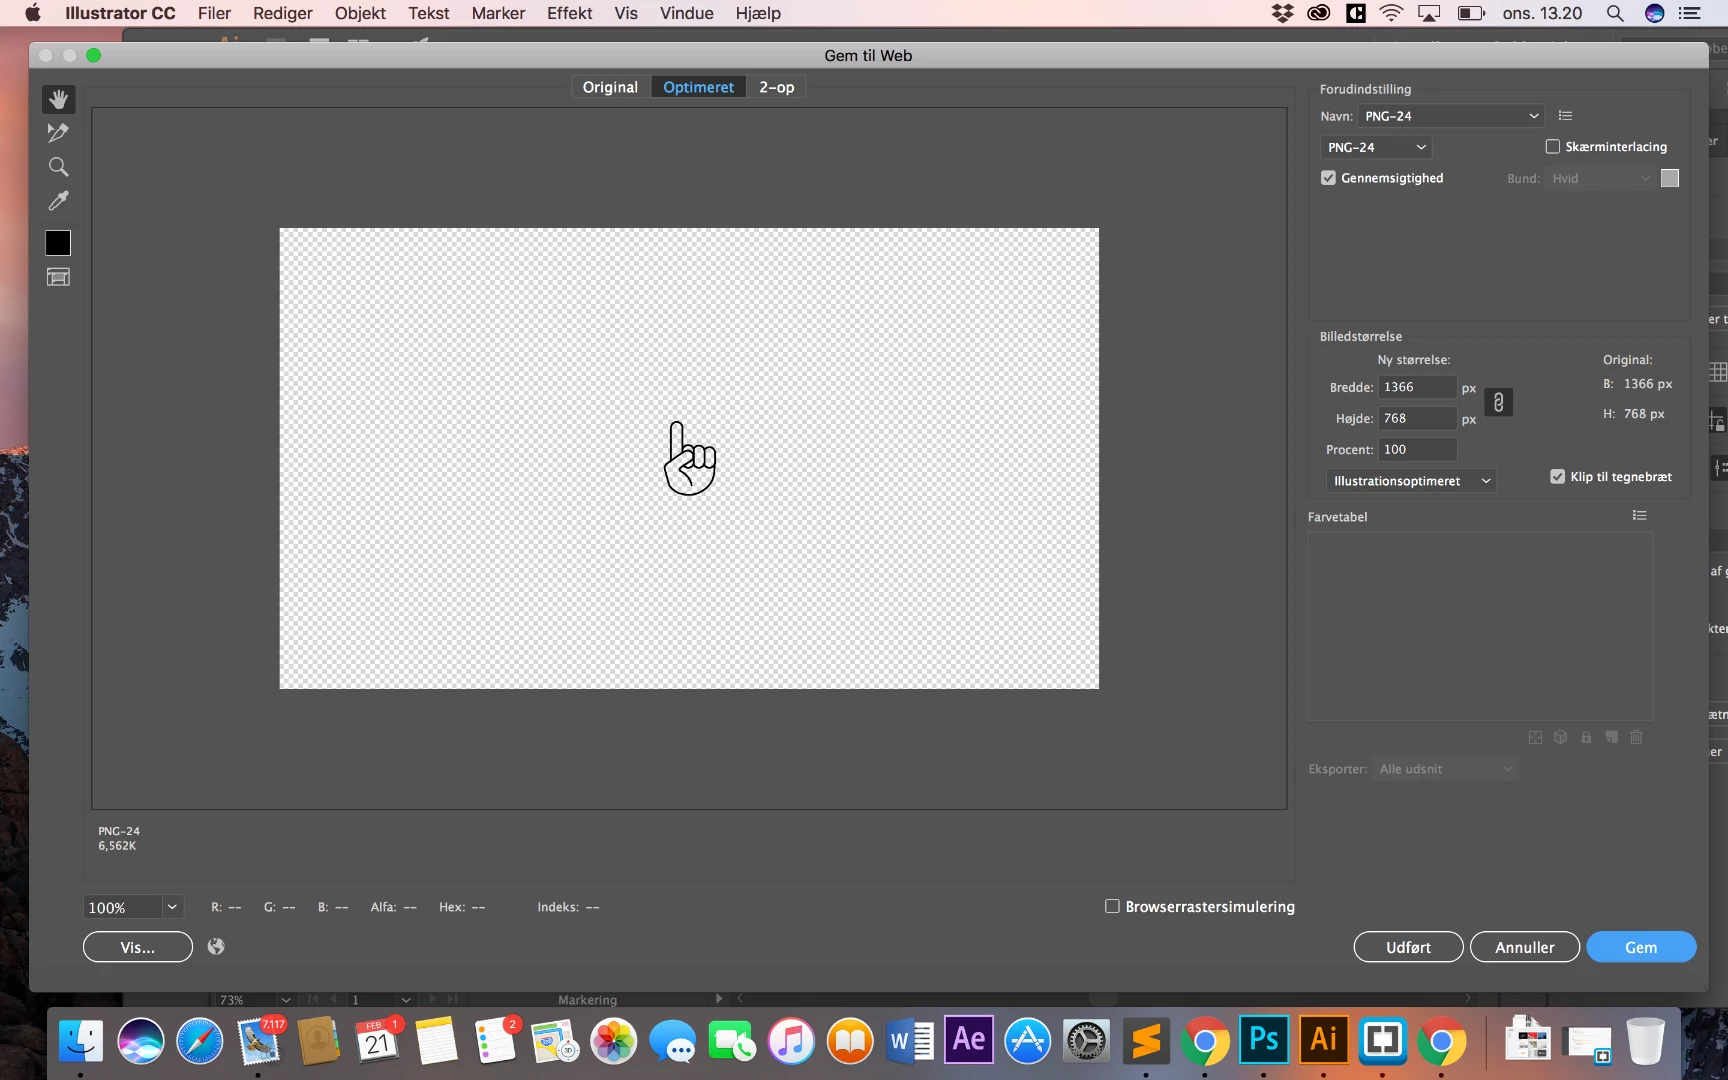Click the Bredde input field
Image resolution: width=1728 pixels, height=1080 pixels.
[x=1417, y=387]
